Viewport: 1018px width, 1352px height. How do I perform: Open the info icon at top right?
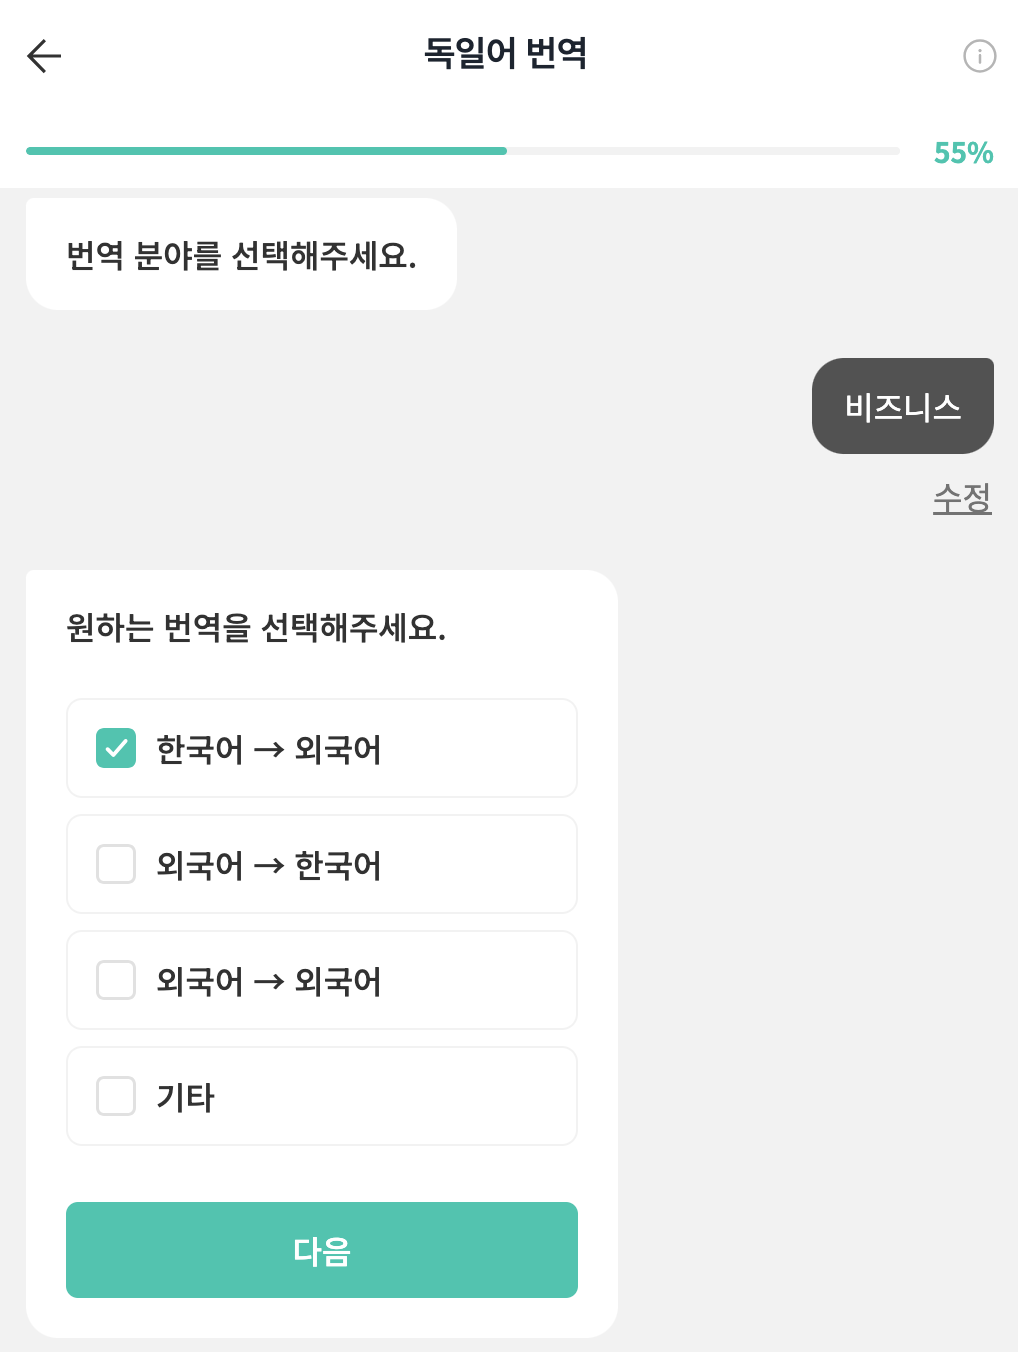click(979, 56)
